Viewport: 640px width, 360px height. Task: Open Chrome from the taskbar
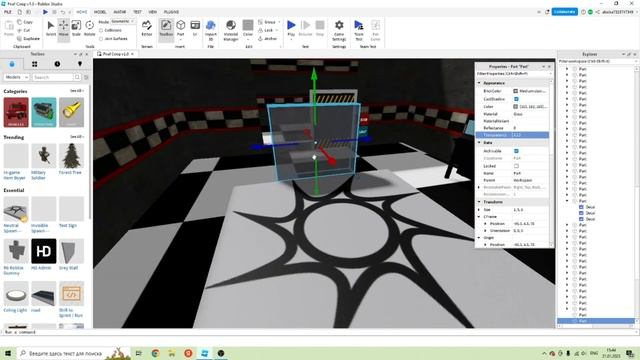[155, 353]
